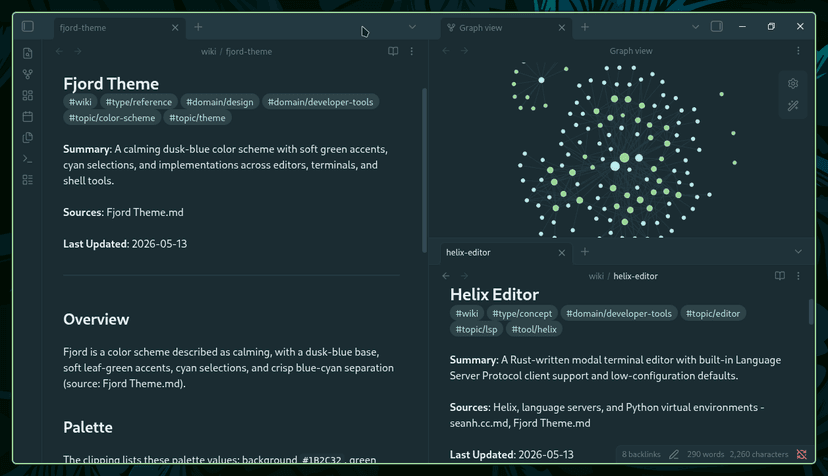The height and width of the screenshot is (476, 828).
Task: Click the Overview heading in fjord-theme note
Action: 96,319
